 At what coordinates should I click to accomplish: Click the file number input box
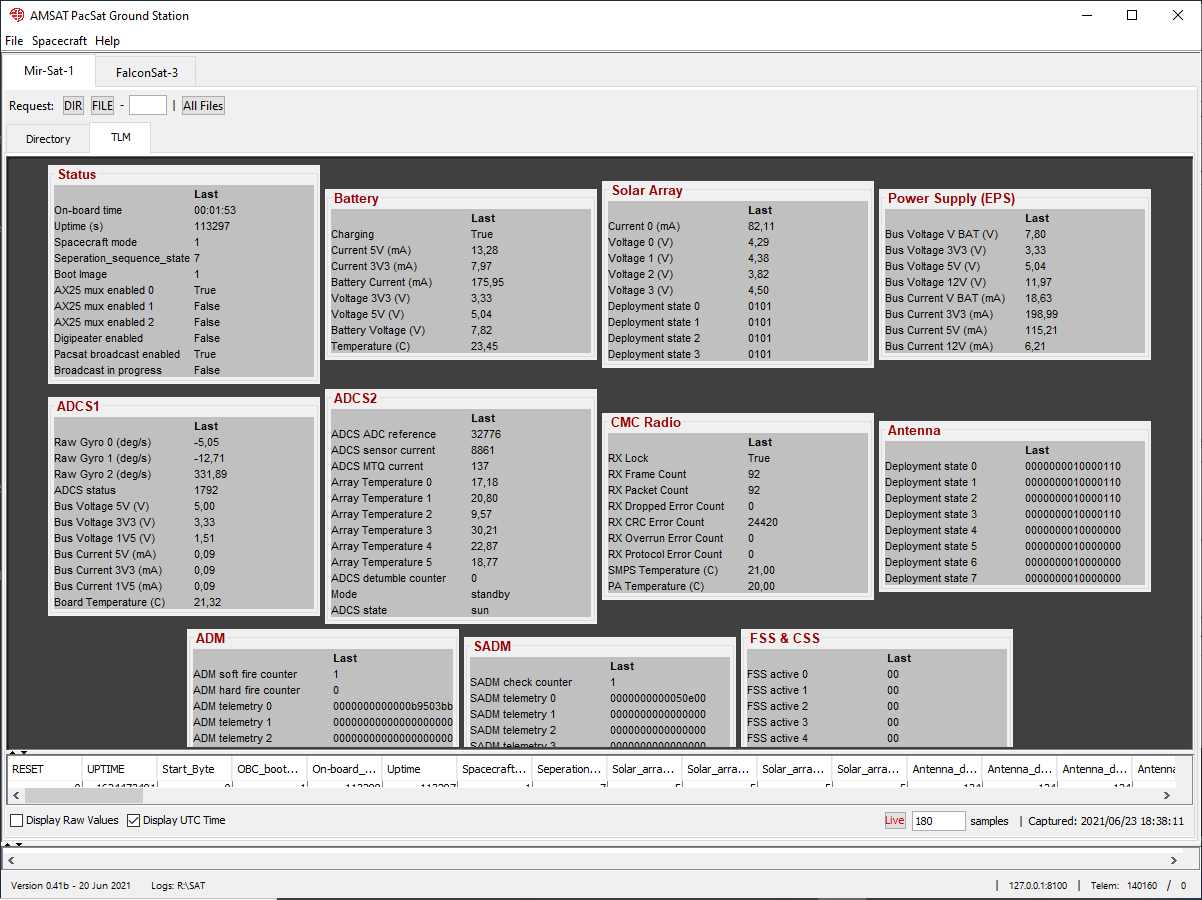tap(148, 105)
